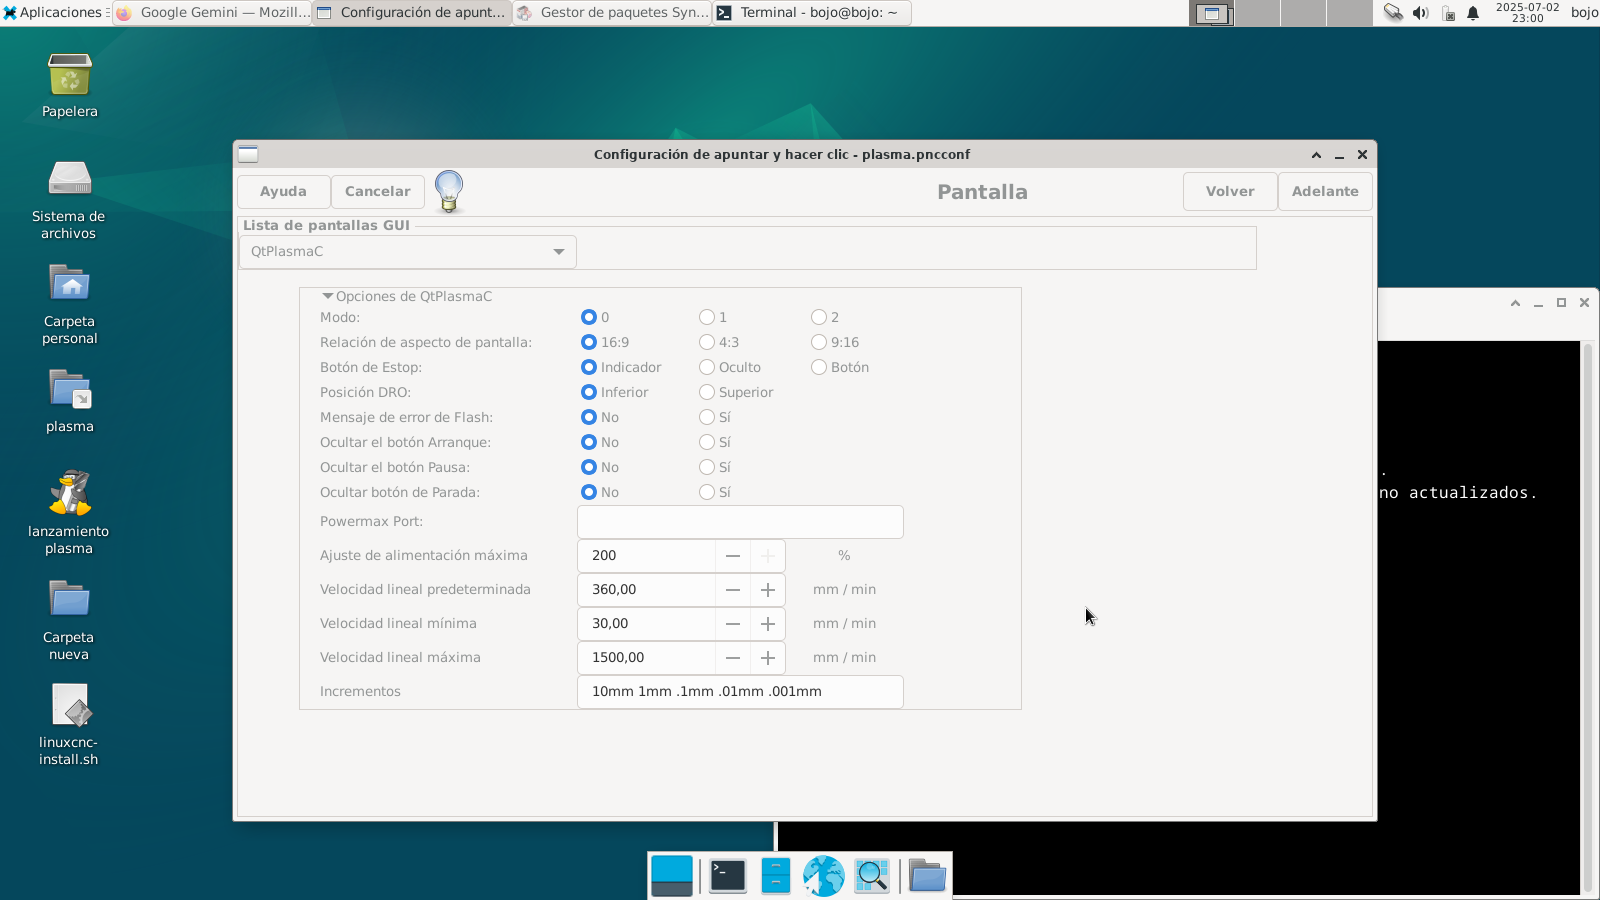This screenshot has height=900, width=1600.
Task: Select the linuxcnc-install.sh file icon
Action: click(70, 706)
